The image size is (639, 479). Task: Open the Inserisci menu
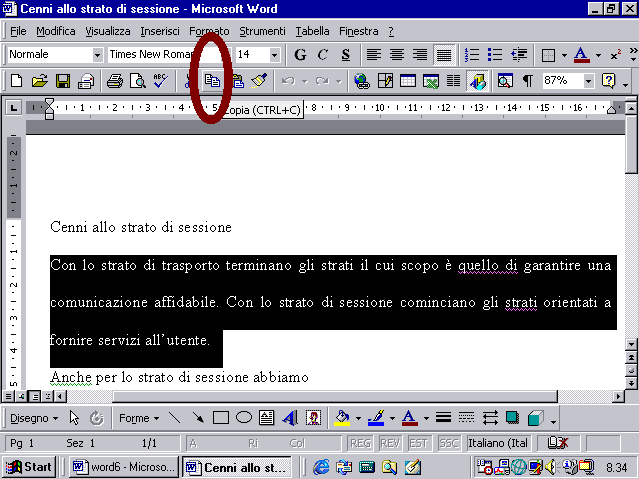pyautogui.click(x=160, y=31)
